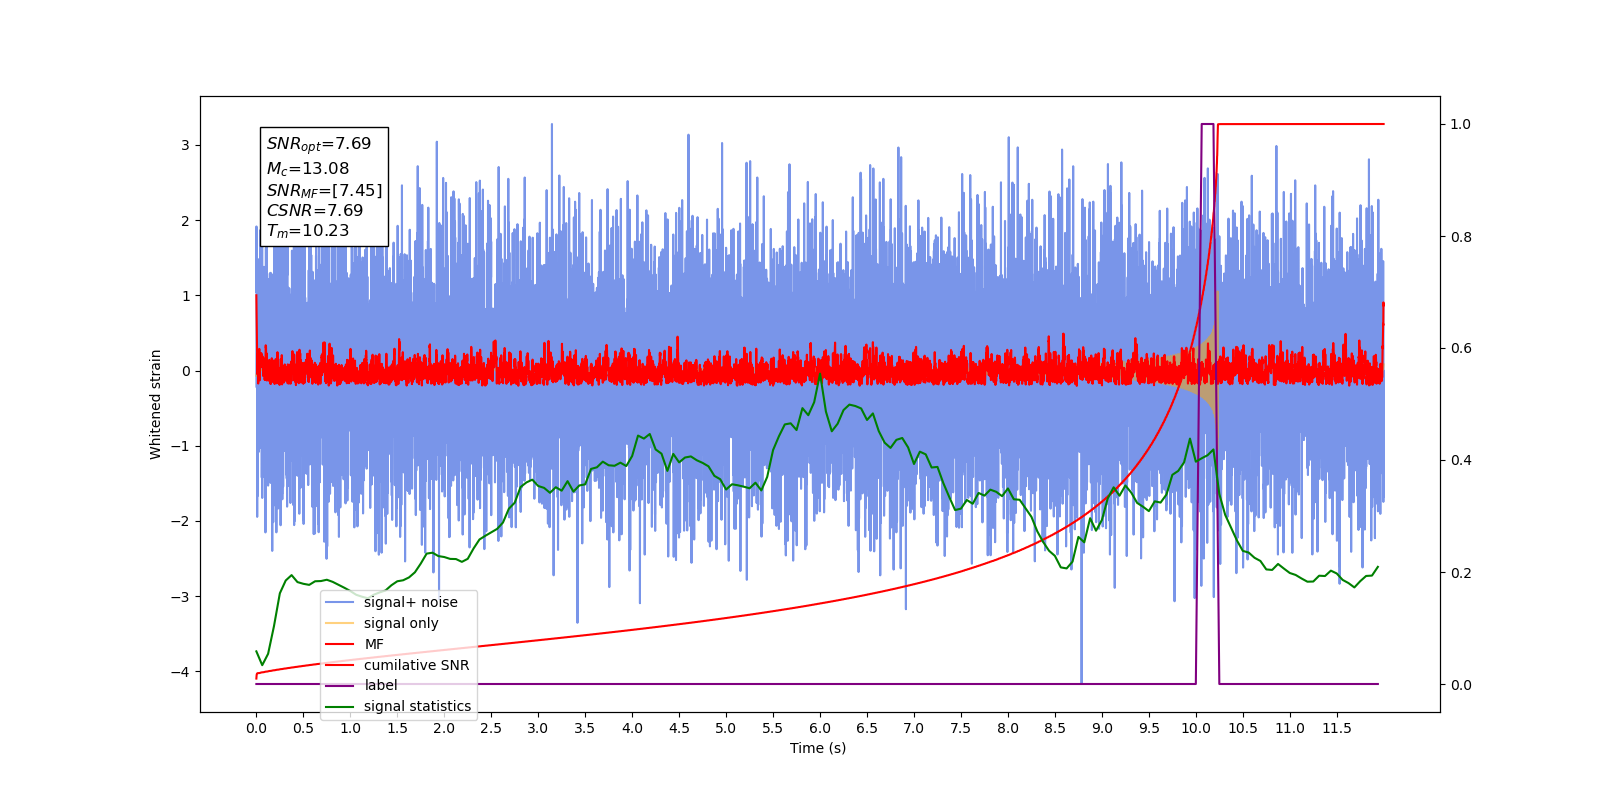Click the purple line swatch beside 'label'
The height and width of the screenshot is (800, 1600).
tap(340, 685)
